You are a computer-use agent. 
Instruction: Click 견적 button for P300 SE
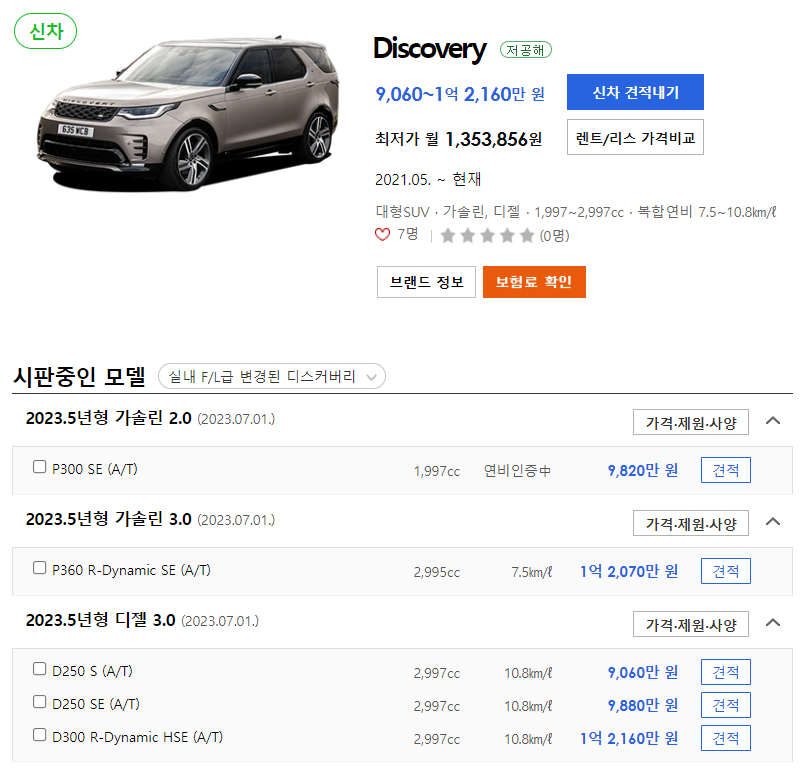tap(726, 470)
